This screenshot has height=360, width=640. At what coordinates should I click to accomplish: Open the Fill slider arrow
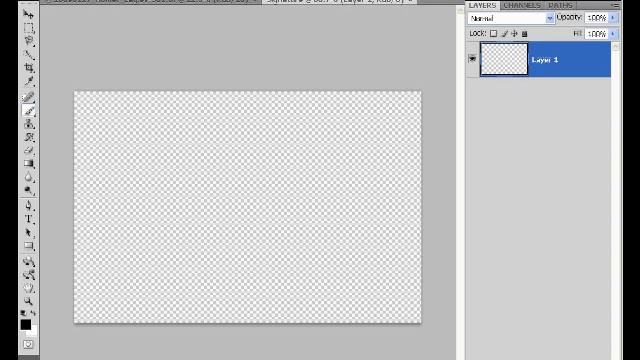pos(613,34)
